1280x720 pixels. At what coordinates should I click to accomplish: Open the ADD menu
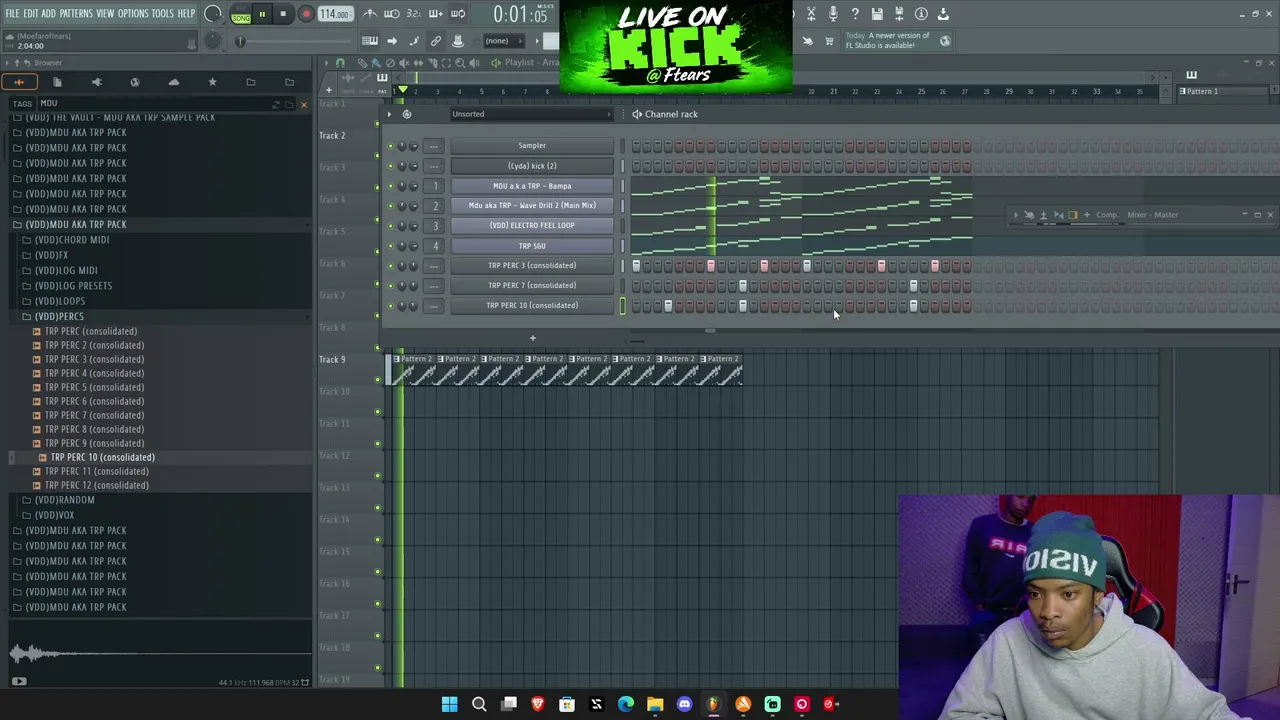[48, 14]
